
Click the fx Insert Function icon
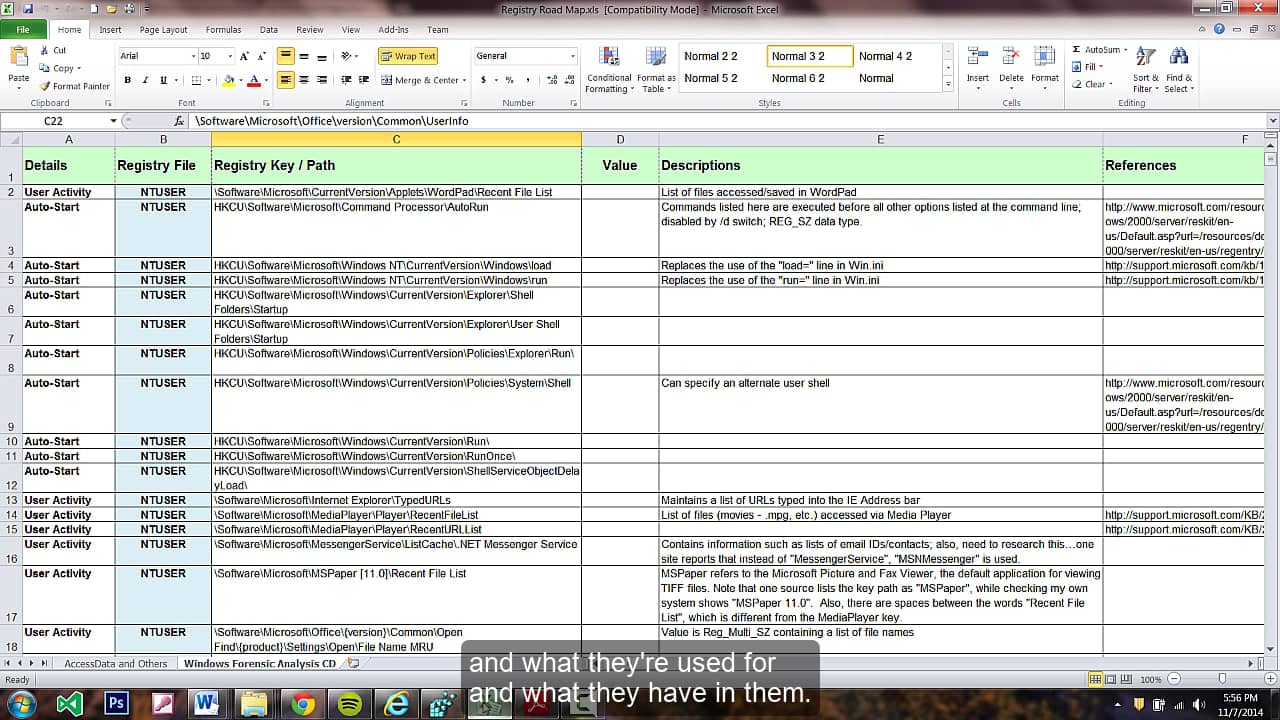coord(179,121)
